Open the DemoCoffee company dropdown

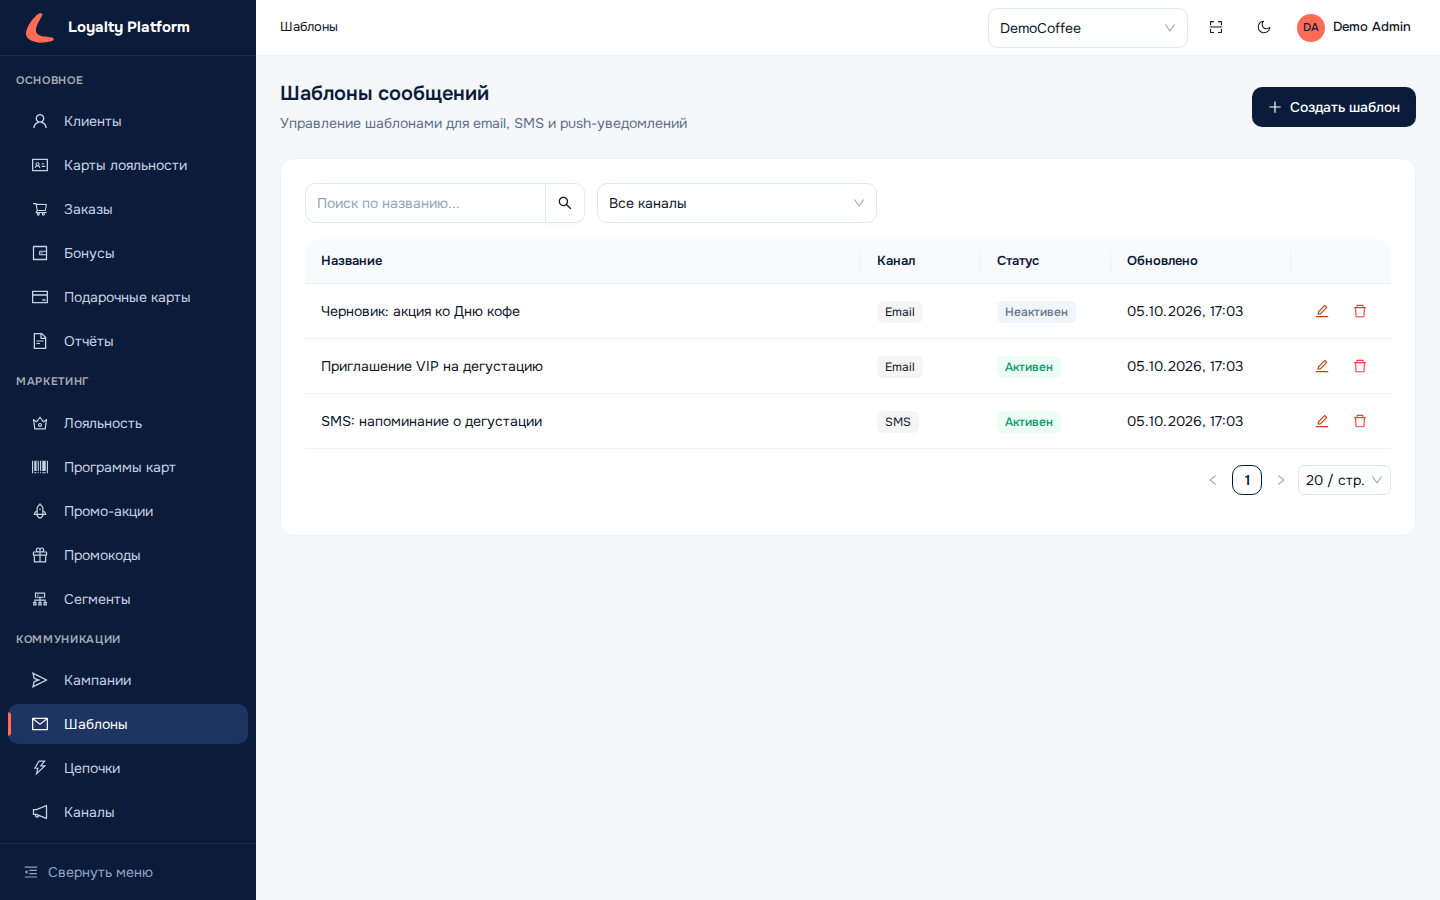point(1088,28)
